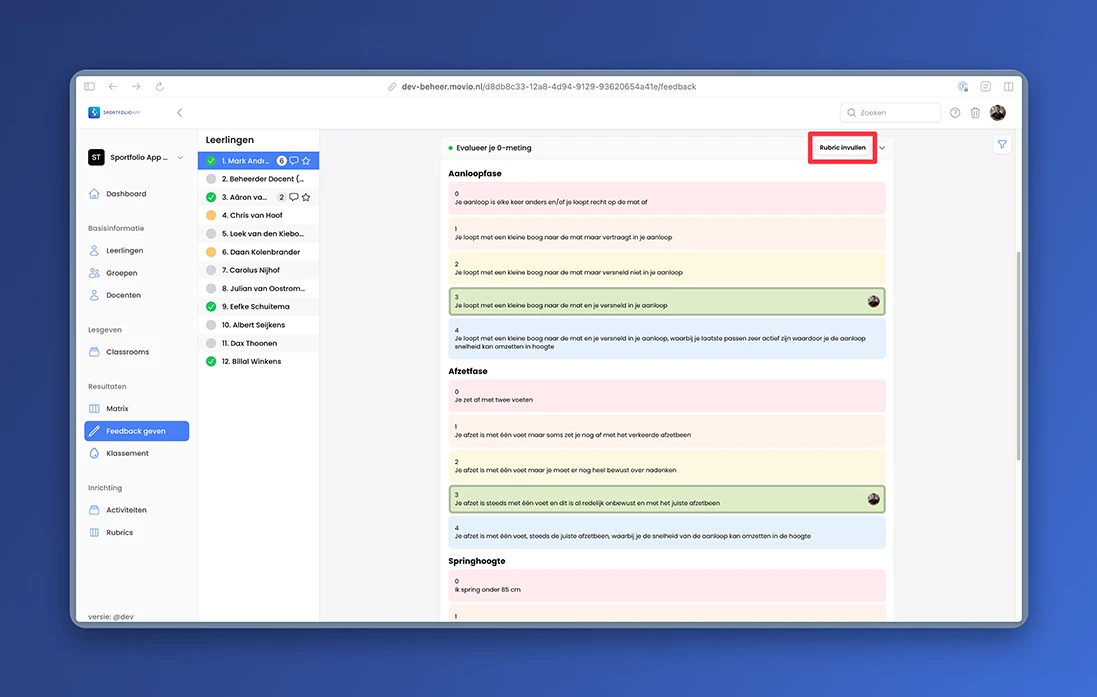Click the 6 badge on Mark Andr... row
This screenshot has height=697, width=1097.
tap(281, 161)
